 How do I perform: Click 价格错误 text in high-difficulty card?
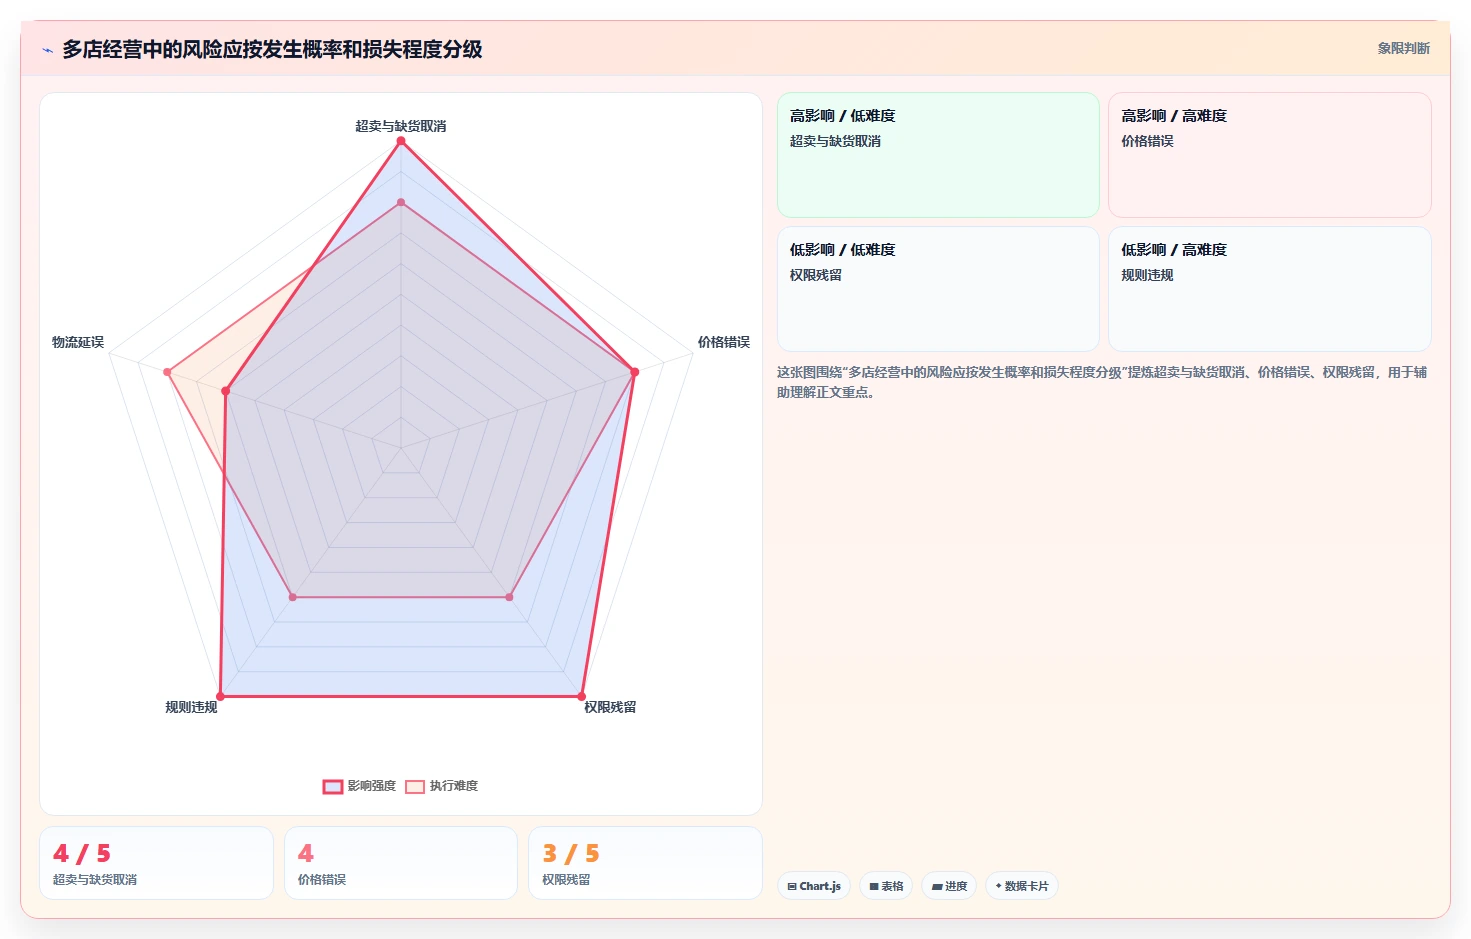coord(1147,141)
